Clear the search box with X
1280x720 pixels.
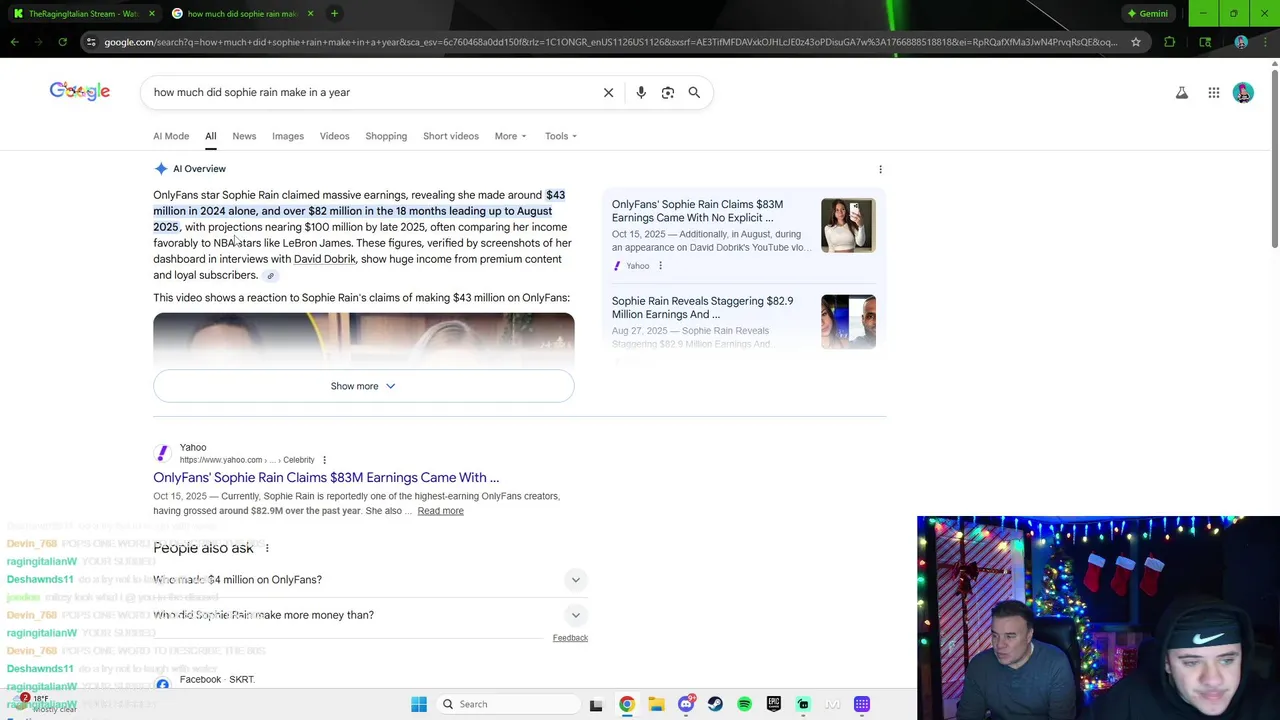[608, 92]
